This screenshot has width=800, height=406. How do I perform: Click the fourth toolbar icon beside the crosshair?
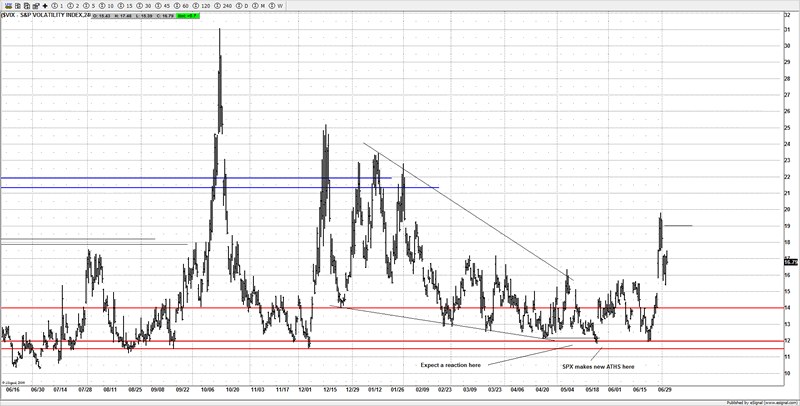tap(38, 5)
